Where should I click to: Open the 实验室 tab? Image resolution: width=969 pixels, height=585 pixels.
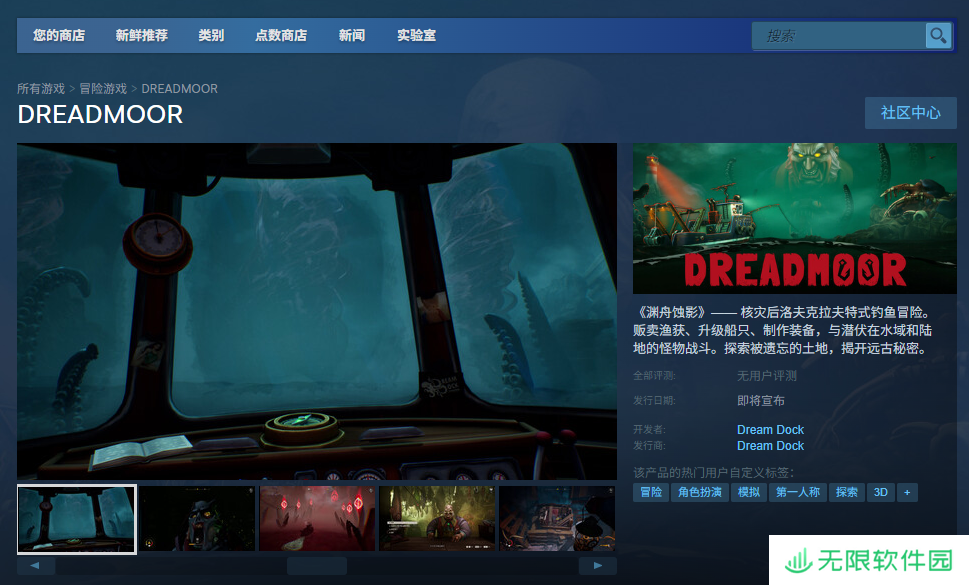tap(417, 35)
